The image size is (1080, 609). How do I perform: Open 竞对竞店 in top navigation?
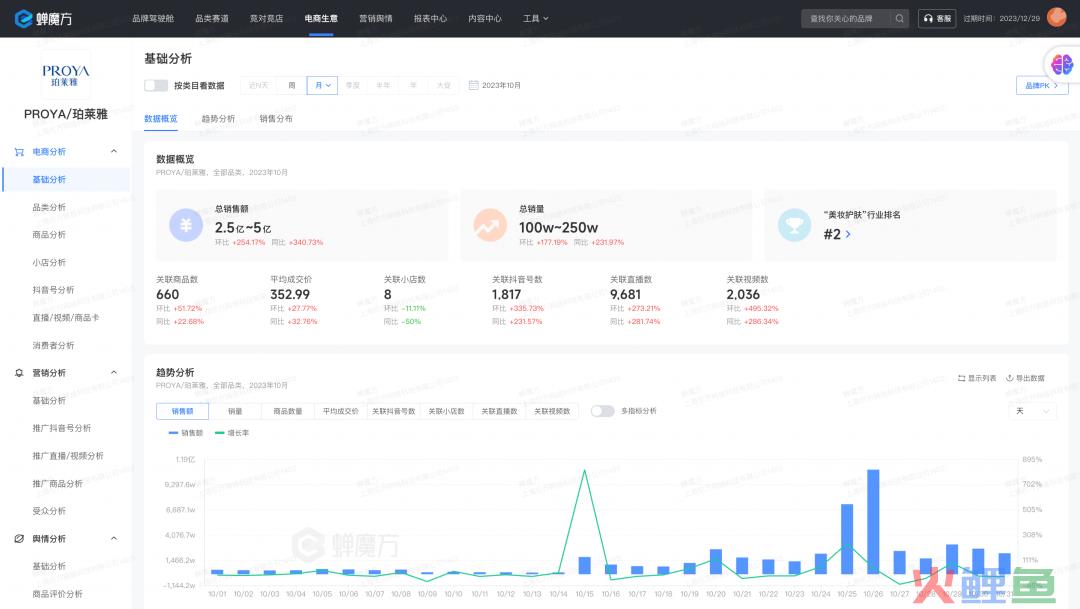267,19
